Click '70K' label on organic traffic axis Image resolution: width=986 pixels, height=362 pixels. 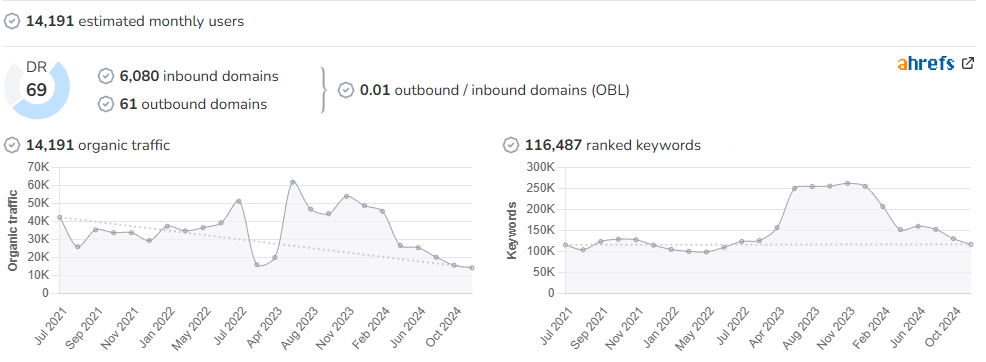click(37, 167)
